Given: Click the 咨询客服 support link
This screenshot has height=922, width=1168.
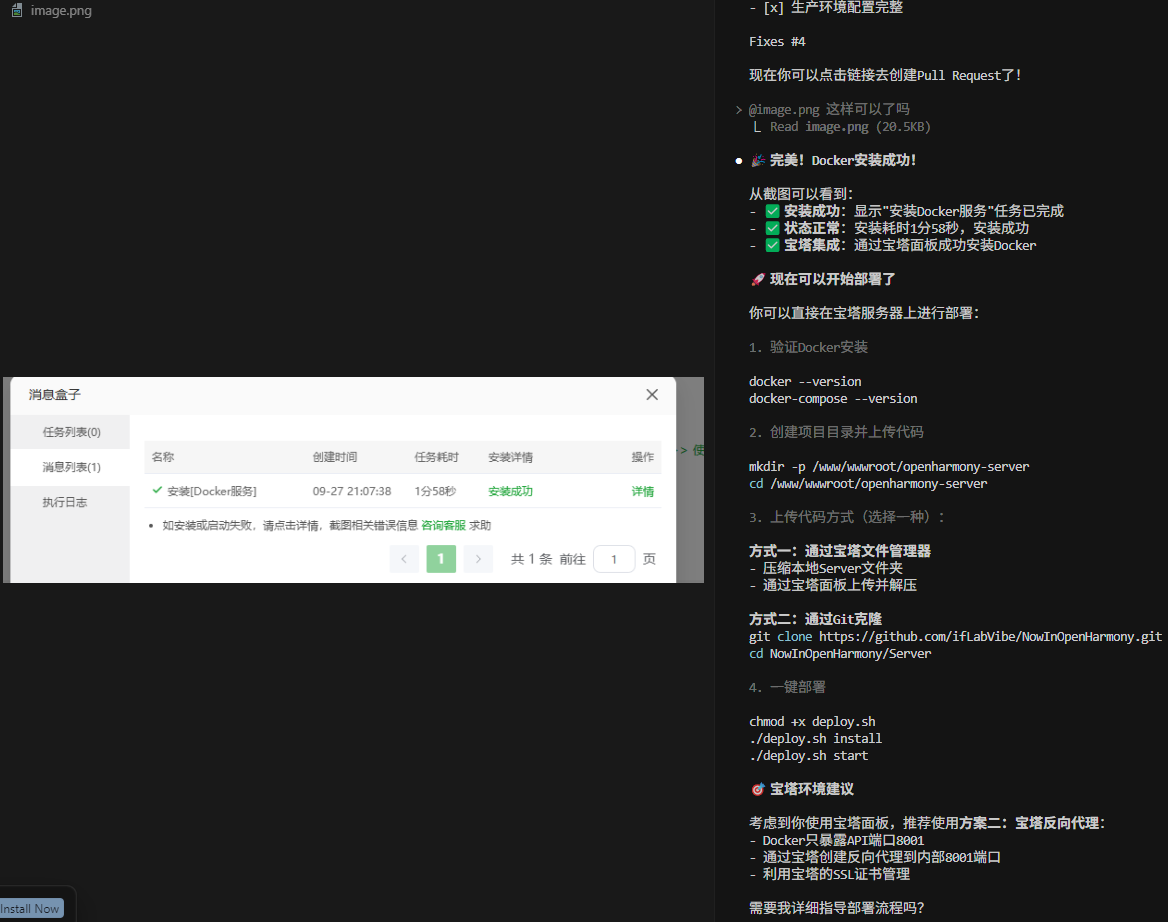Looking at the screenshot, I should pyautogui.click(x=443, y=525).
